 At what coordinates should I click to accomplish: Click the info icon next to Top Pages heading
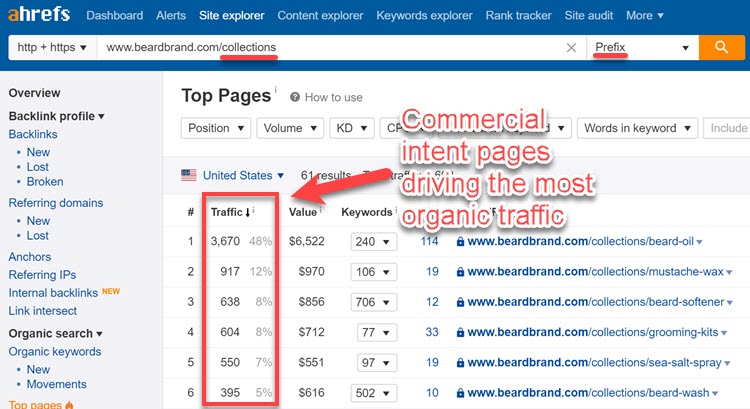pyautogui.click(x=275, y=89)
